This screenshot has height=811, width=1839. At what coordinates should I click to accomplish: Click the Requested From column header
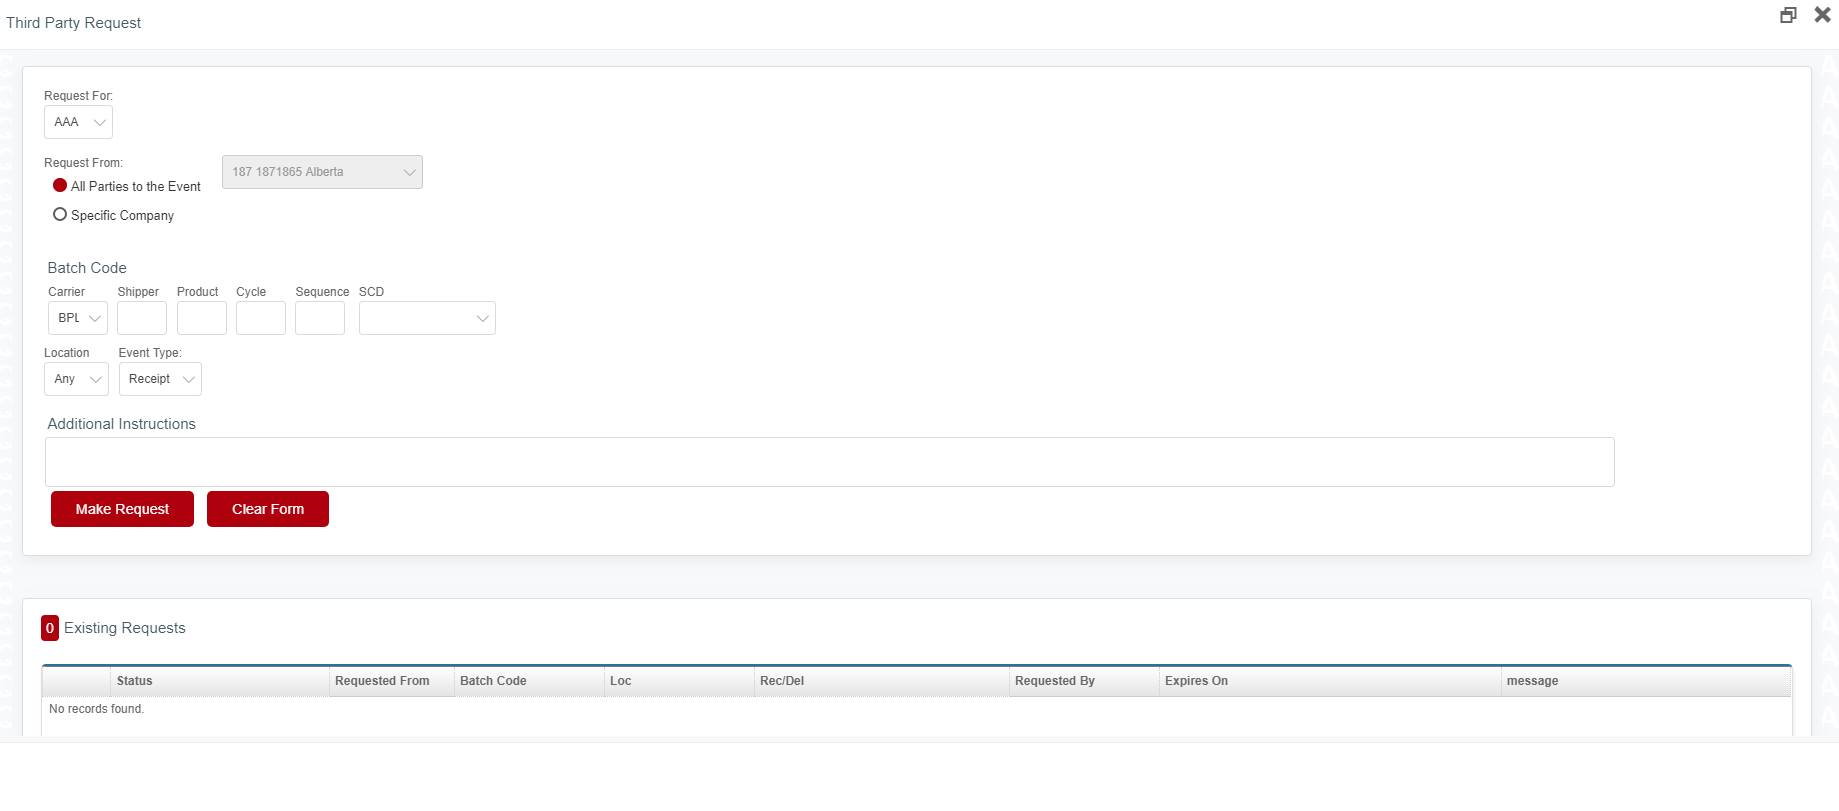click(382, 681)
